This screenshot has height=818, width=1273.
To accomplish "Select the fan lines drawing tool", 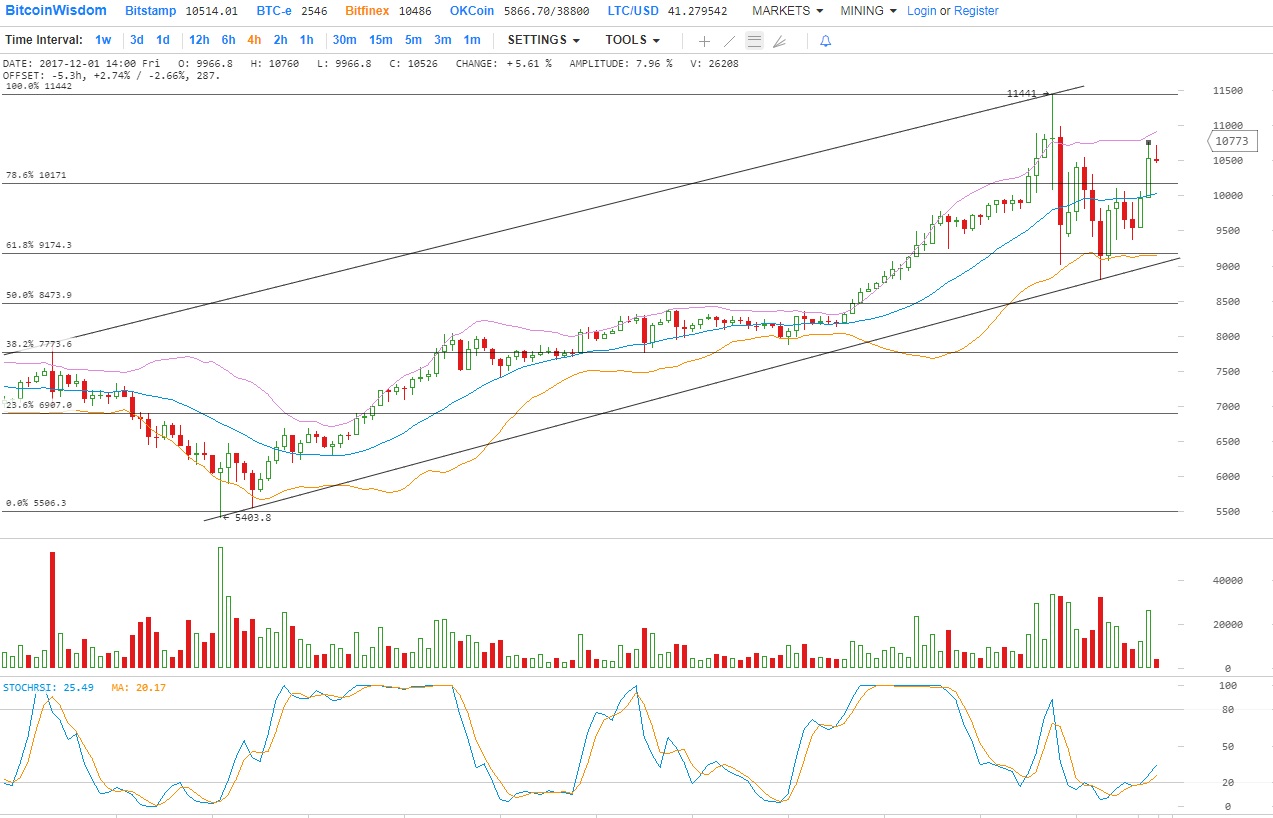I will 780,41.
